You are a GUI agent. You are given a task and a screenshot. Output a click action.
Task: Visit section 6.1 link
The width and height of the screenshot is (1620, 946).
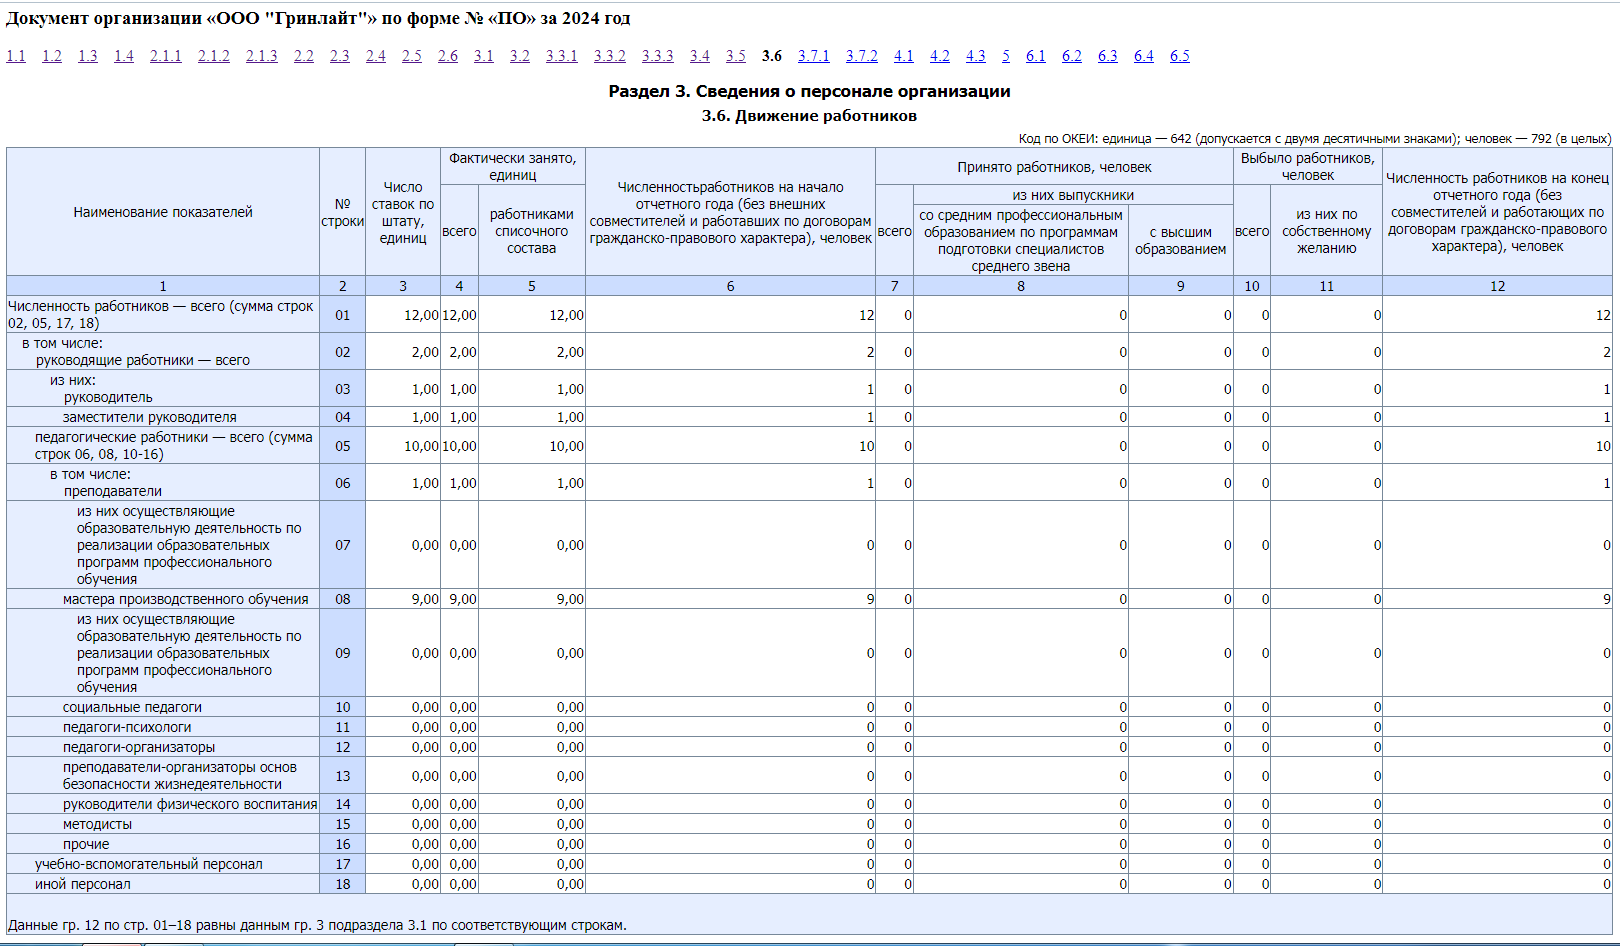pos(1036,56)
